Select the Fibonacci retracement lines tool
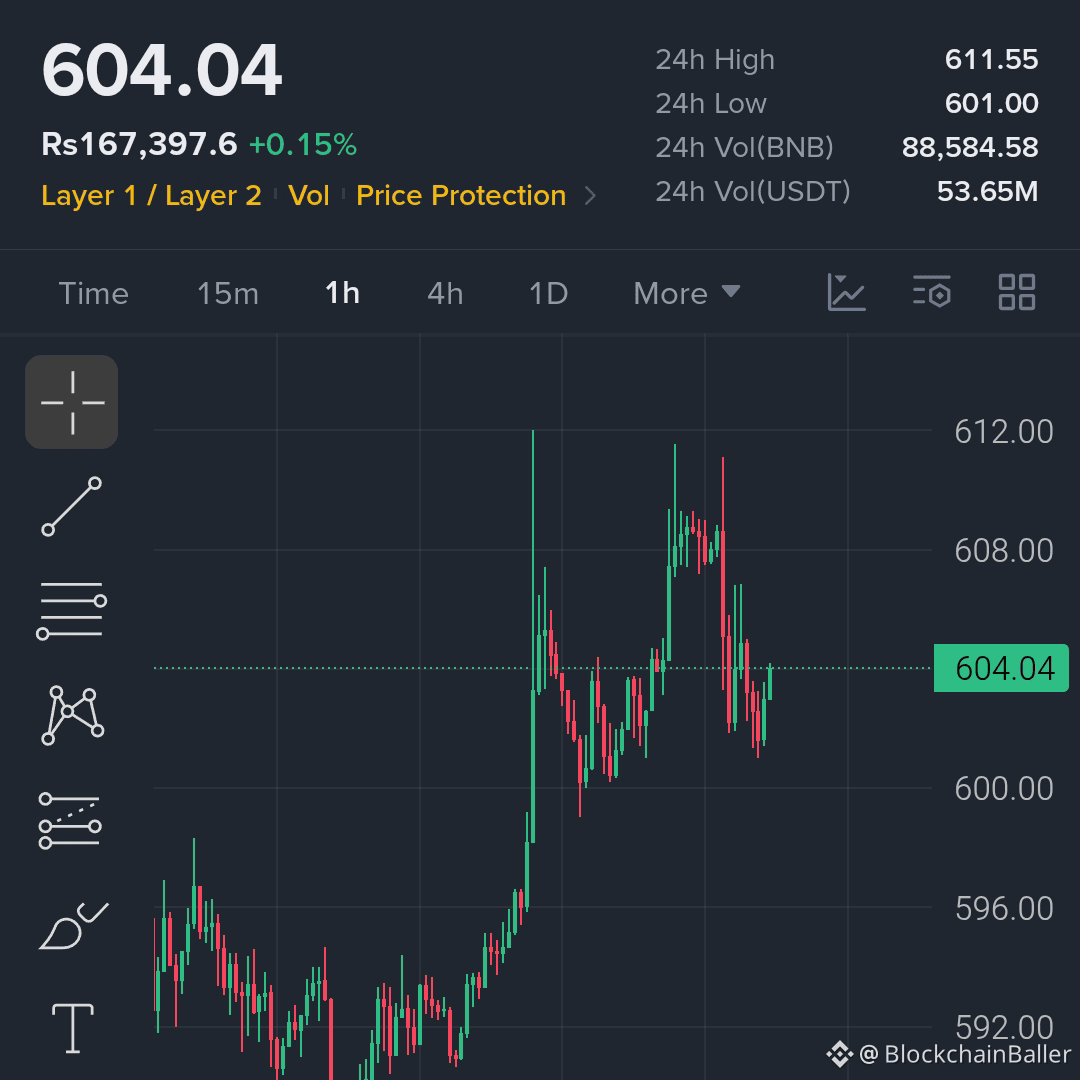Image resolution: width=1080 pixels, height=1080 pixels. [x=70, y=820]
